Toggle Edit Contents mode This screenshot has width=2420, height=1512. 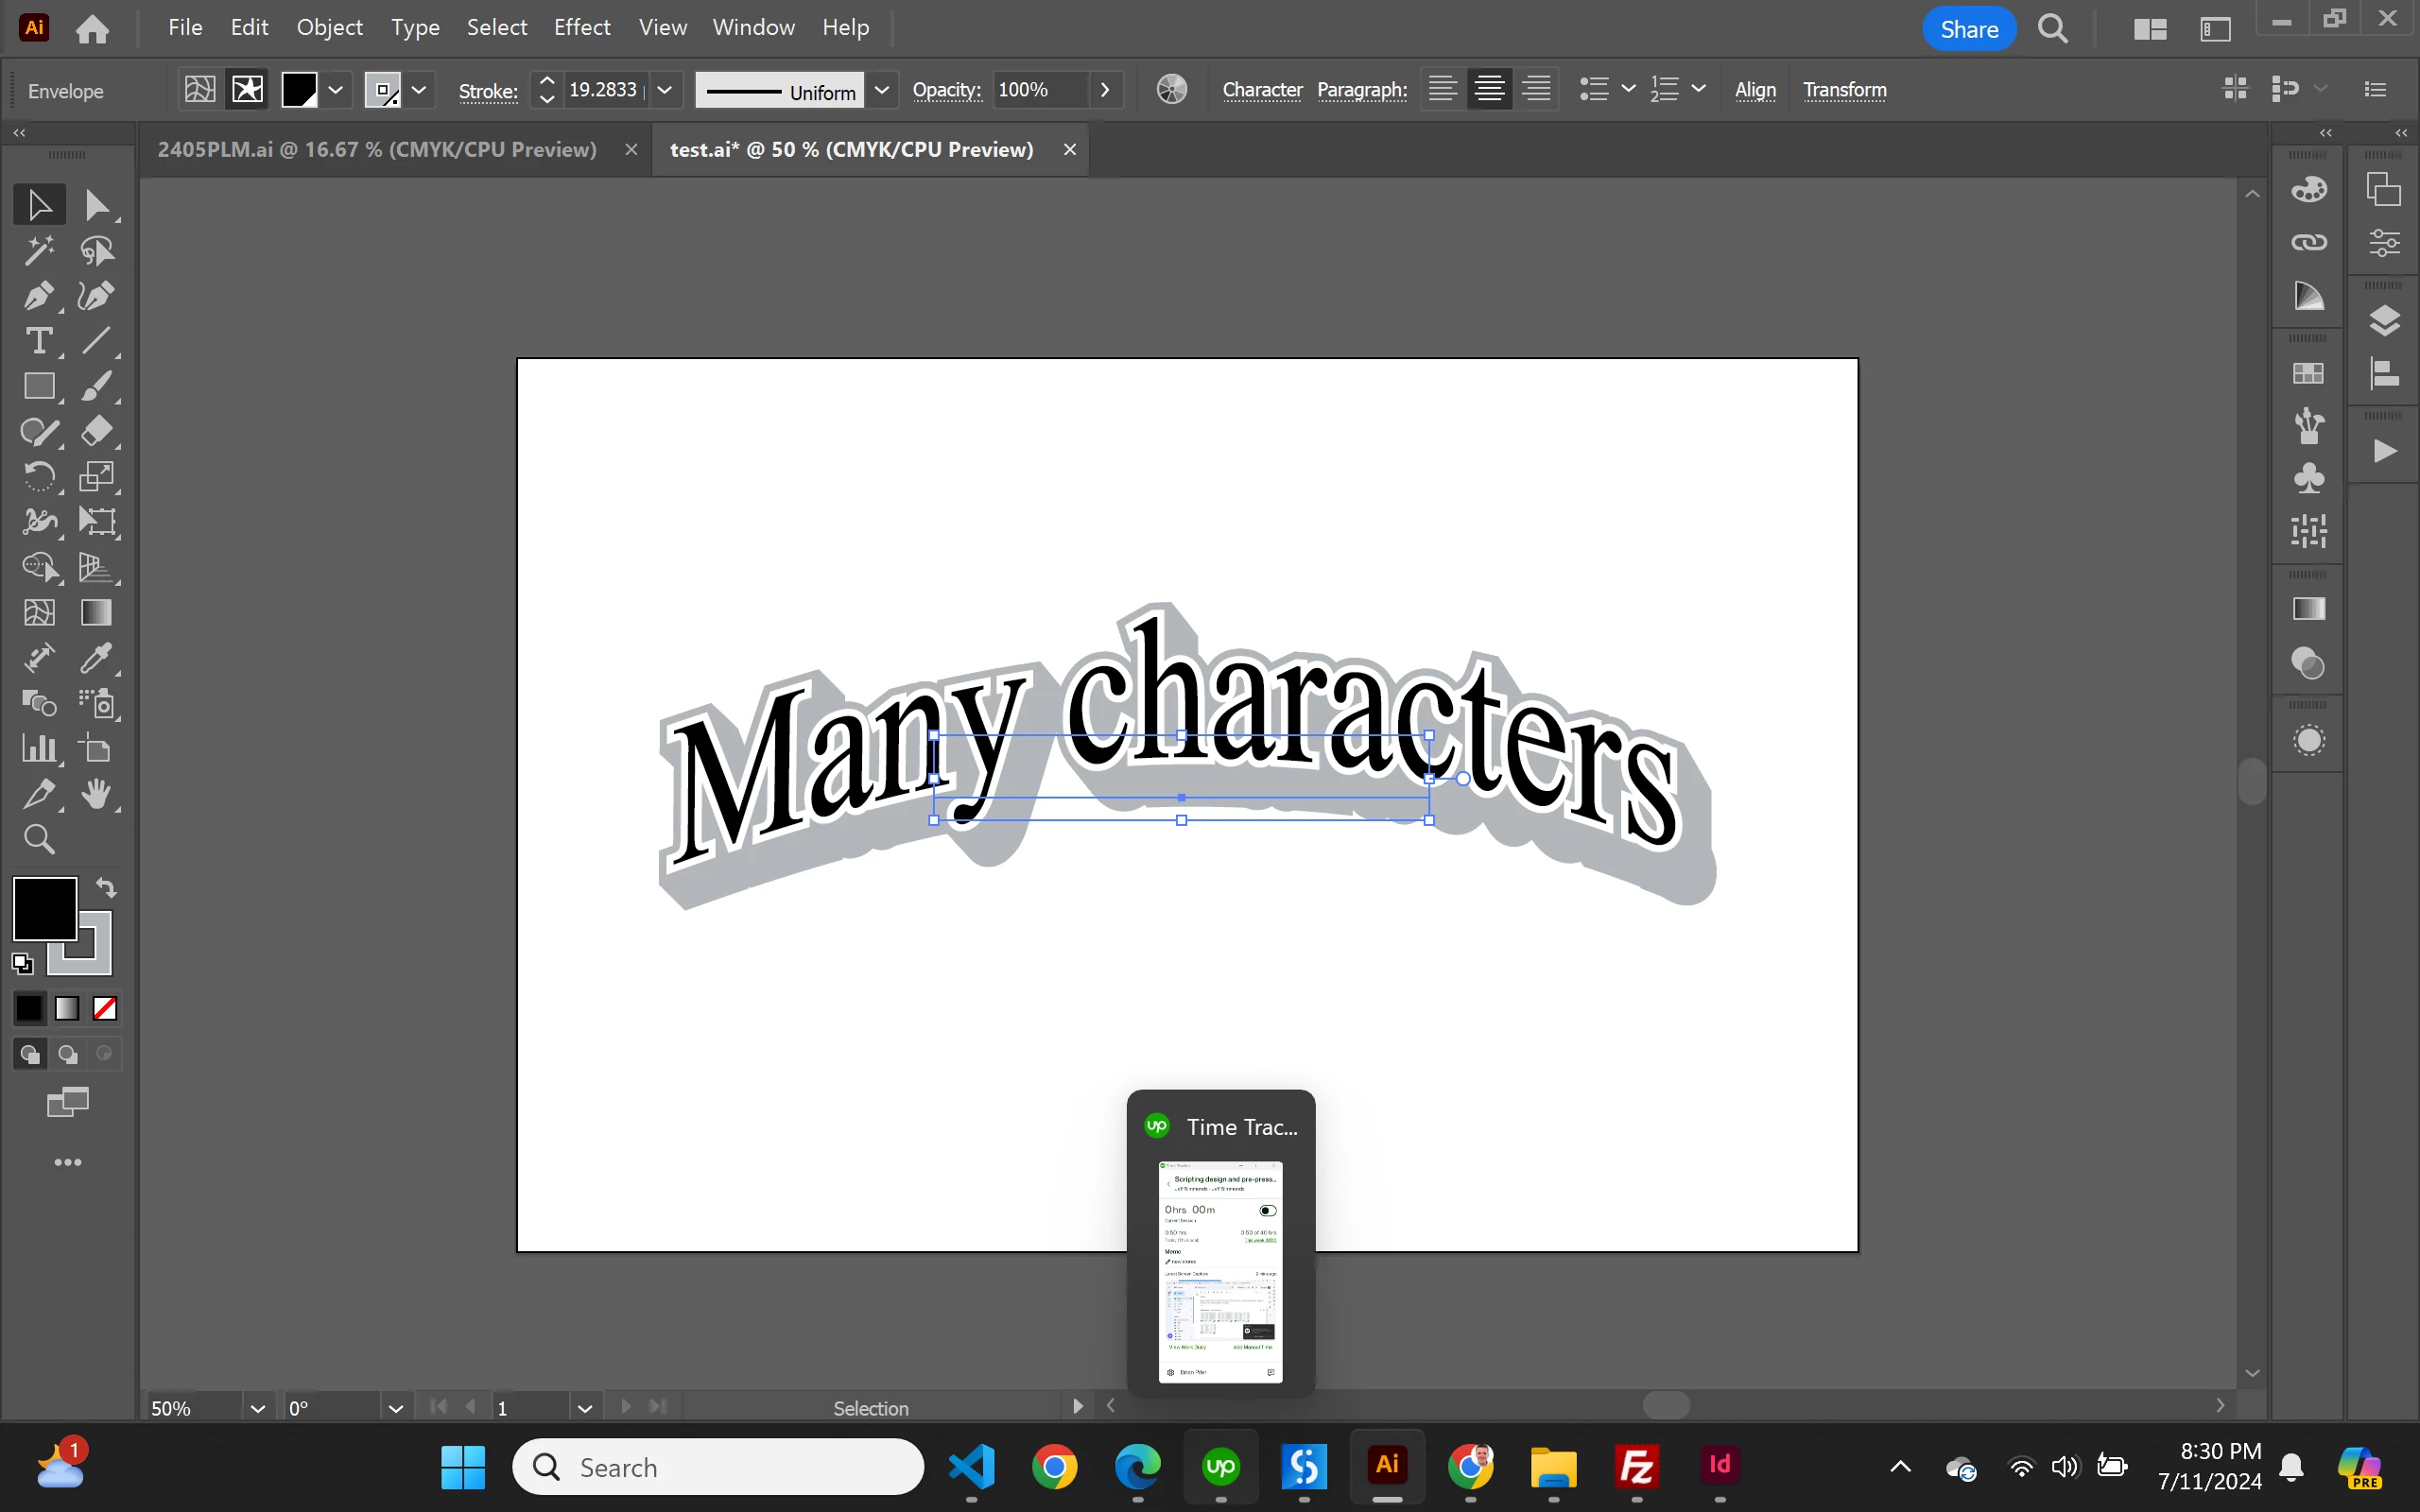247,90
